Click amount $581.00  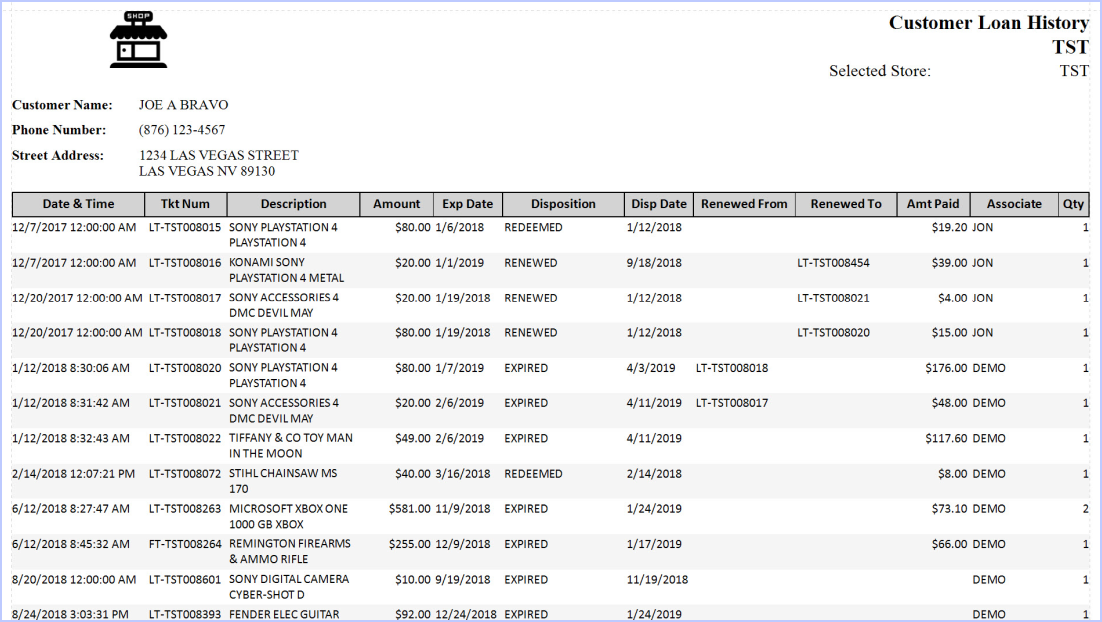click(x=410, y=508)
